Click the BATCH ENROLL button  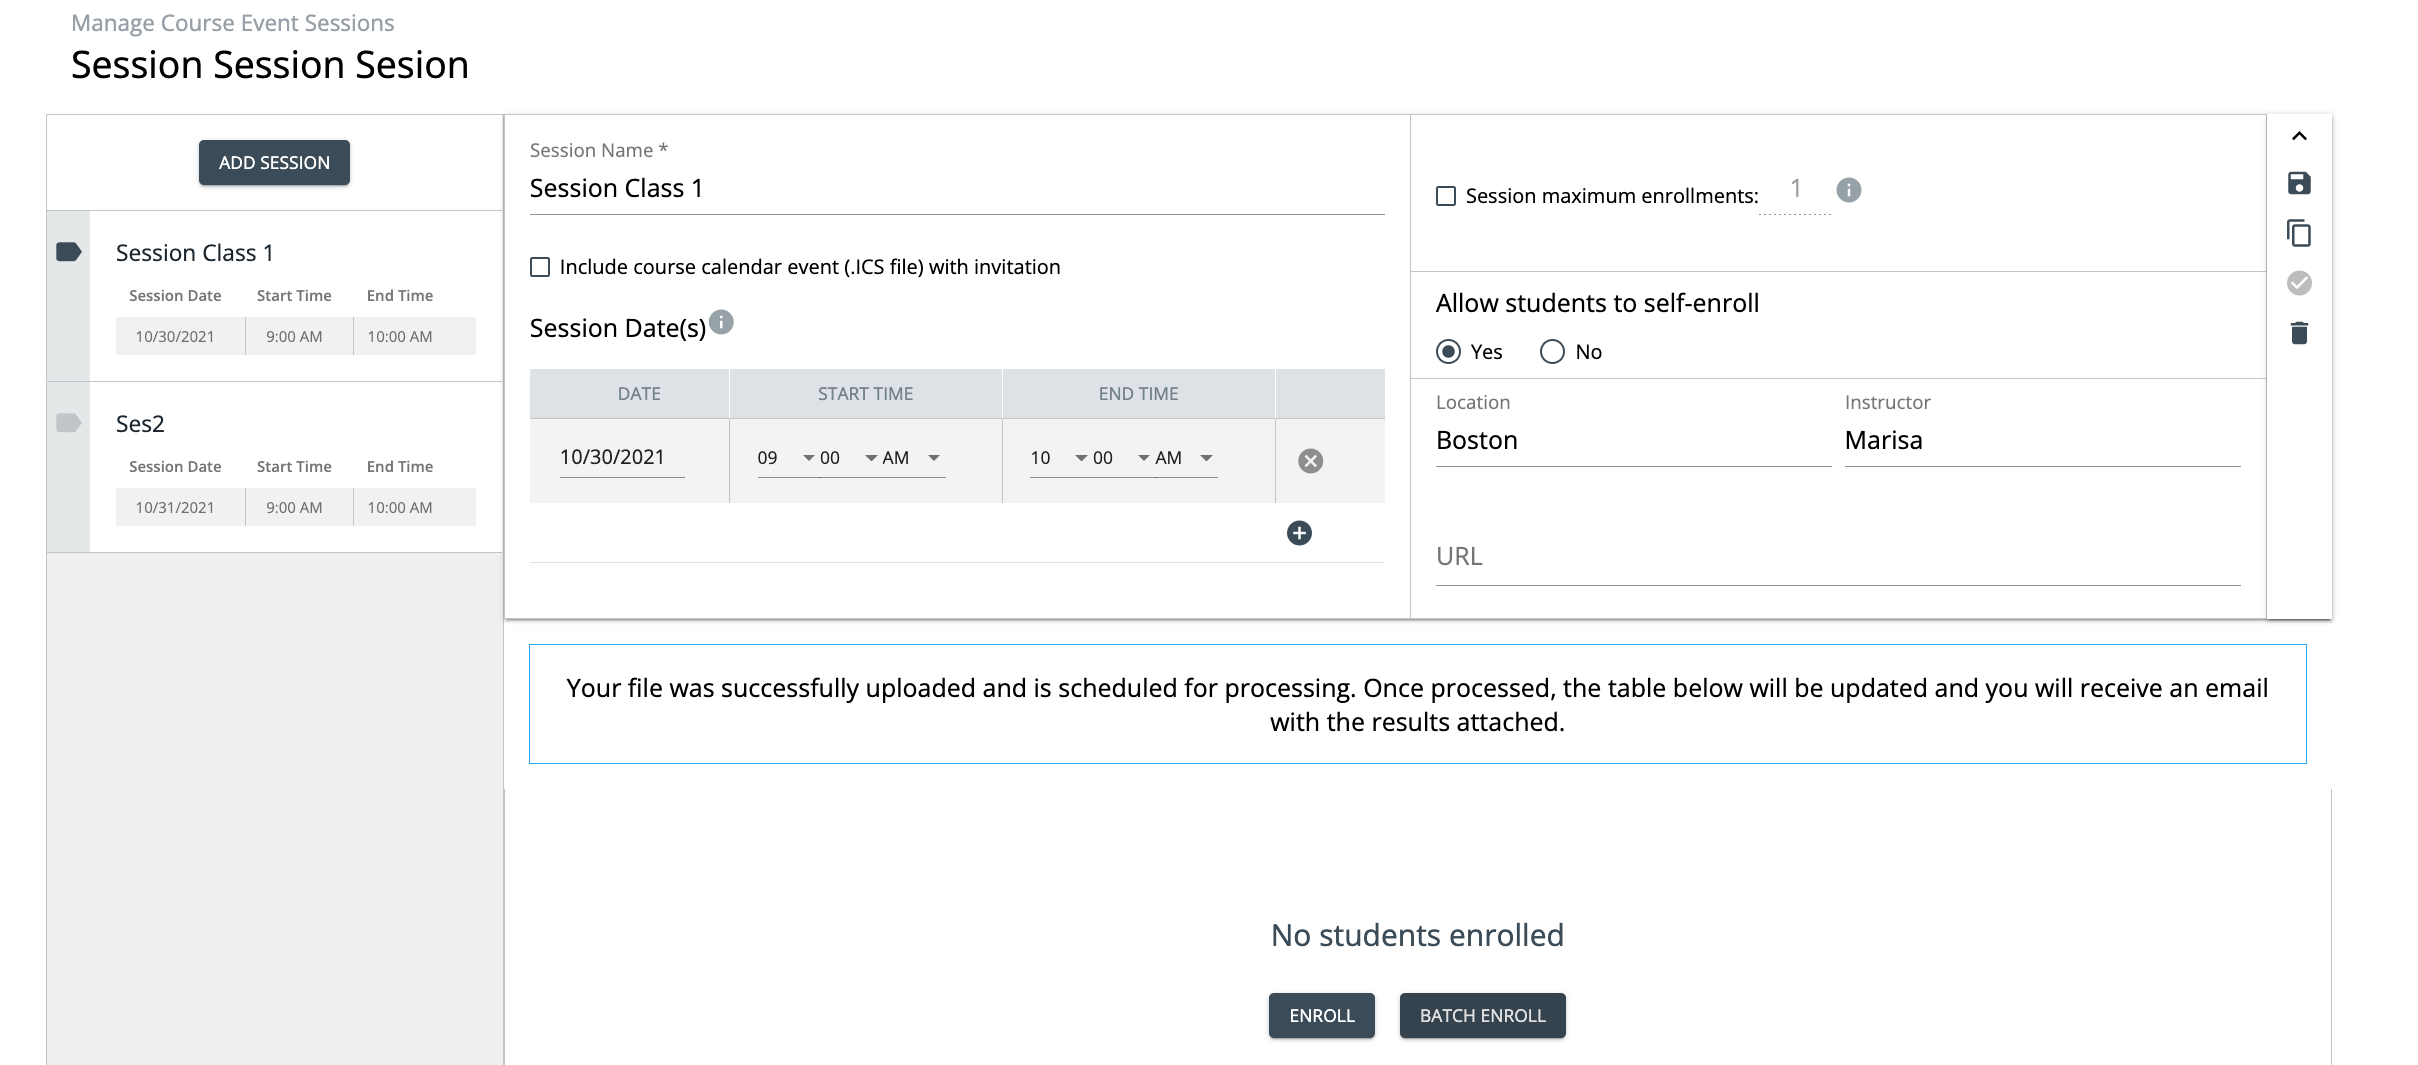tap(1482, 1016)
